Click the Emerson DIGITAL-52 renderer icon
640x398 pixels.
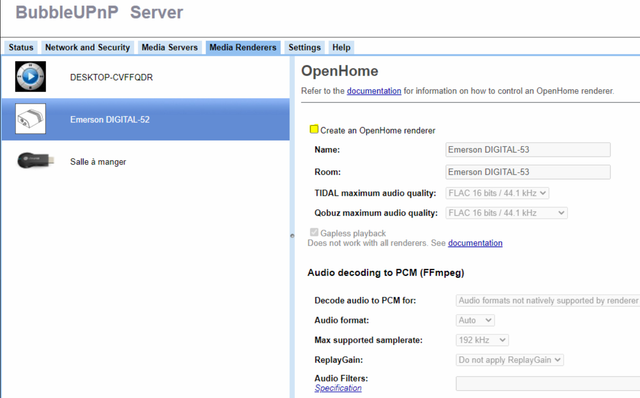point(31,119)
